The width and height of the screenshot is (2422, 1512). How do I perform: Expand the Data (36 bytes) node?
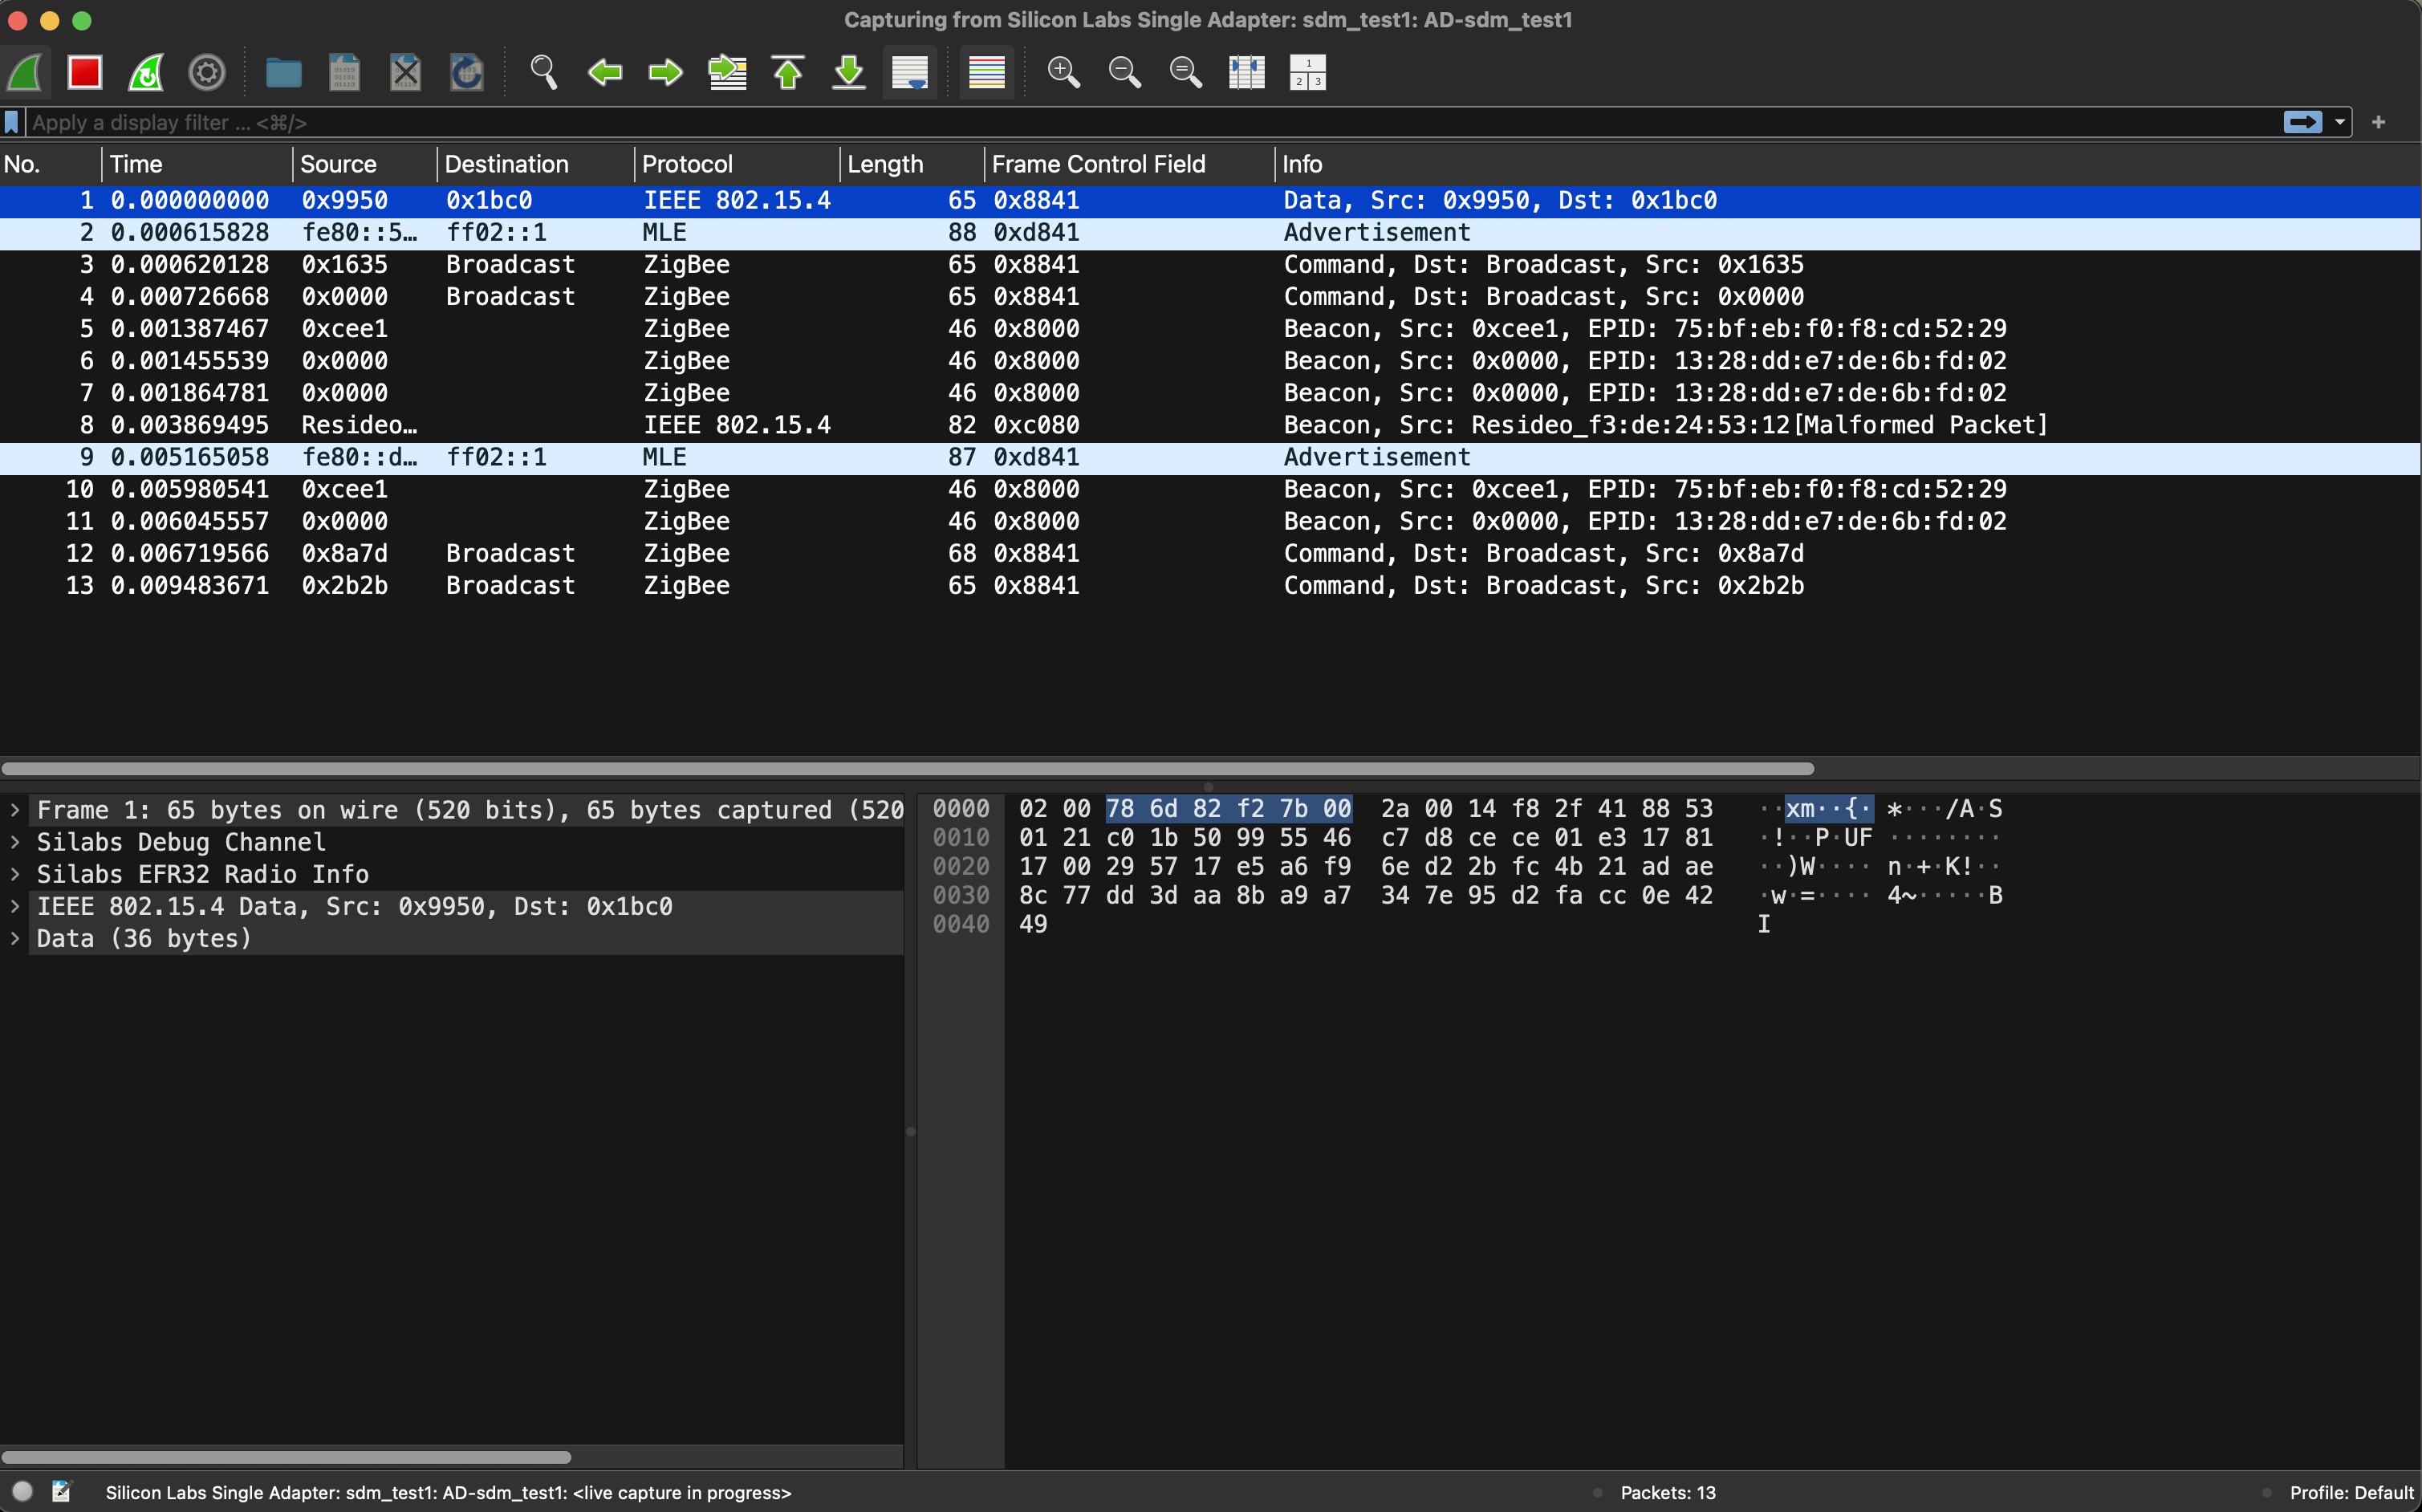pos(15,938)
